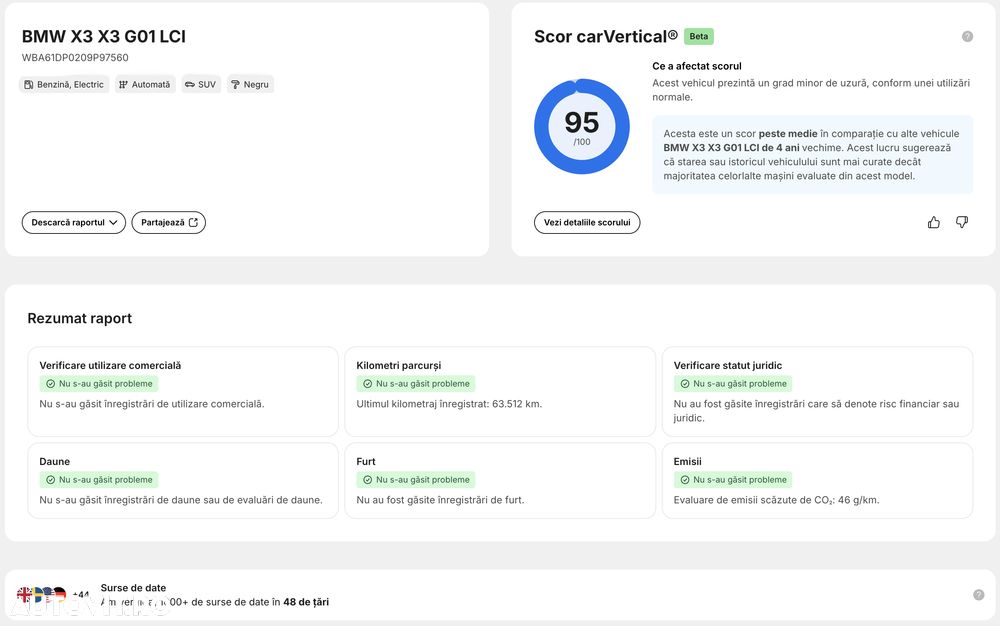The width and height of the screenshot is (1000, 626).
Task: Open the Kilometri parcurși summary card
Action: coord(500,391)
